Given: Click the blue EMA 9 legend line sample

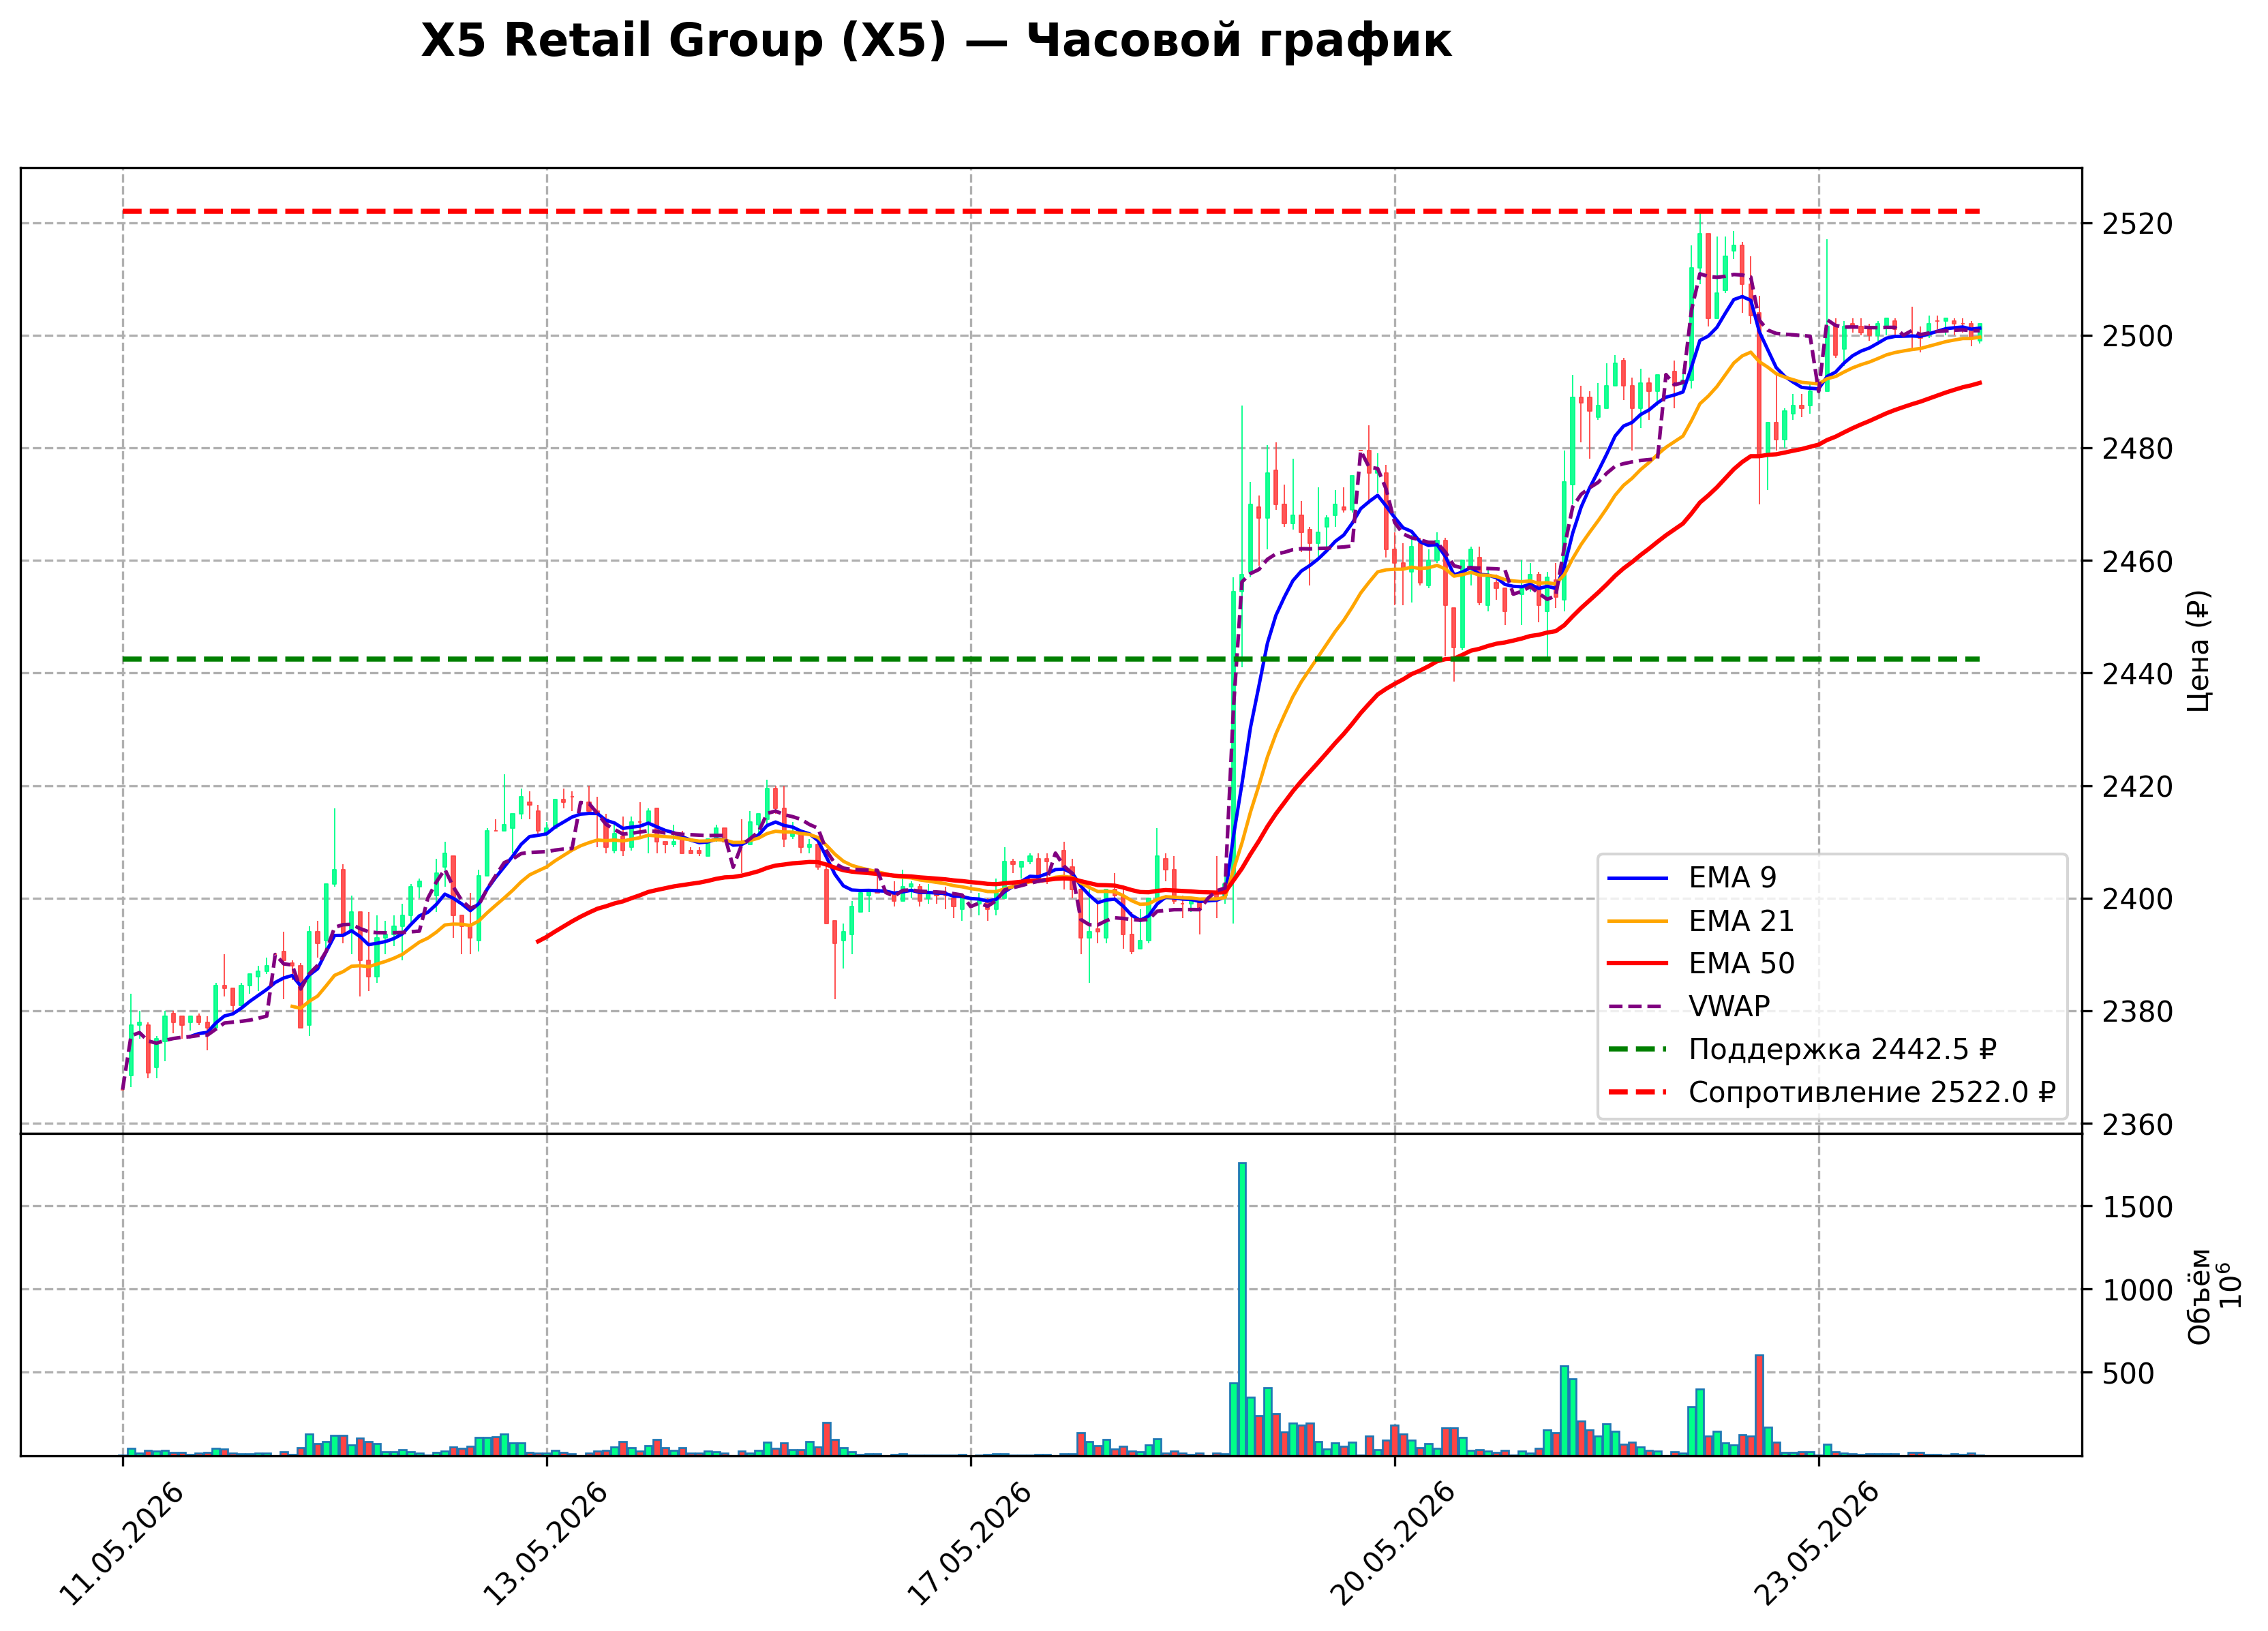Looking at the screenshot, I should pos(1638,878).
